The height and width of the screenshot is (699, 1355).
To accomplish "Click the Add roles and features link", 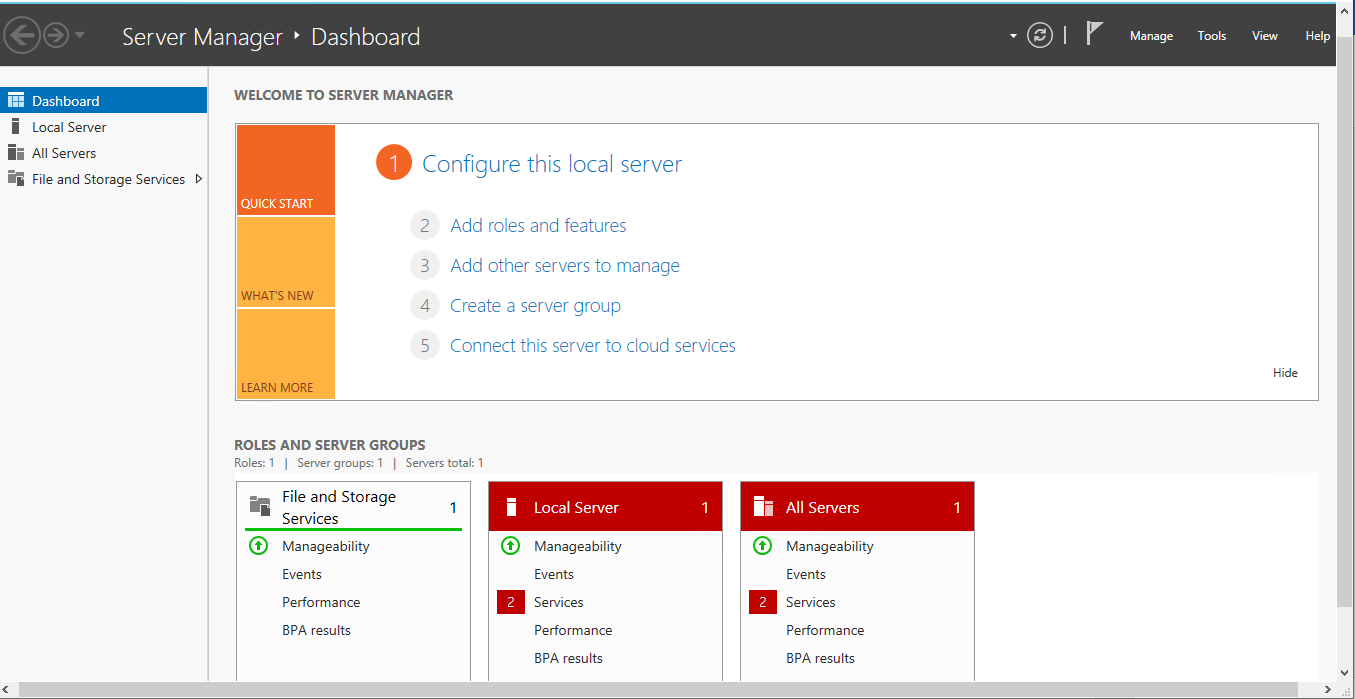I will (538, 226).
